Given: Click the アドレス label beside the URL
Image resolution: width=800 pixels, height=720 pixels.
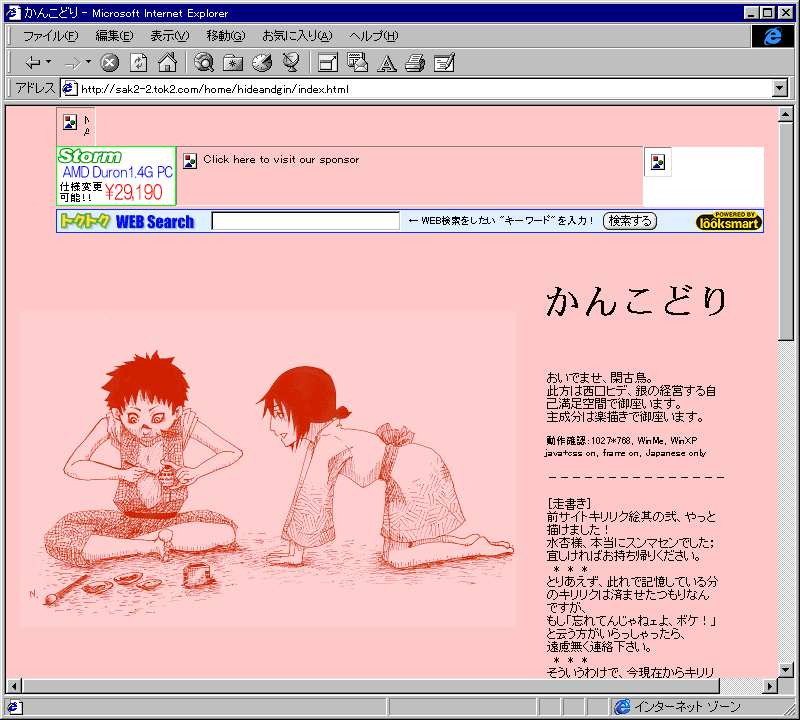Looking at the screenshot, I should (35, 88).
